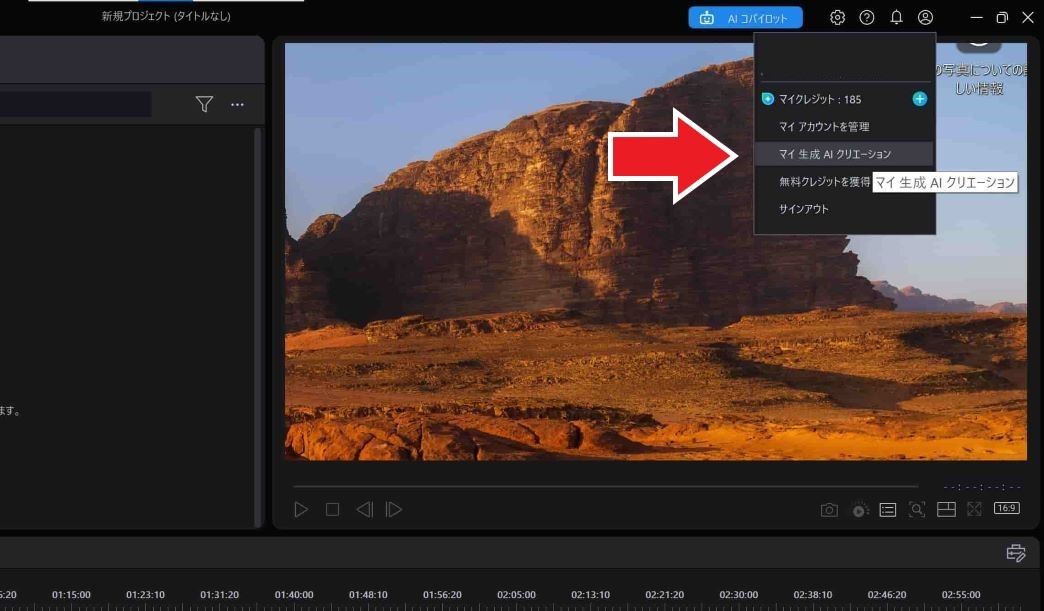Open settings with the gear icon
The width and height of the screenshot is (1044, 611).
coord(837,18)
